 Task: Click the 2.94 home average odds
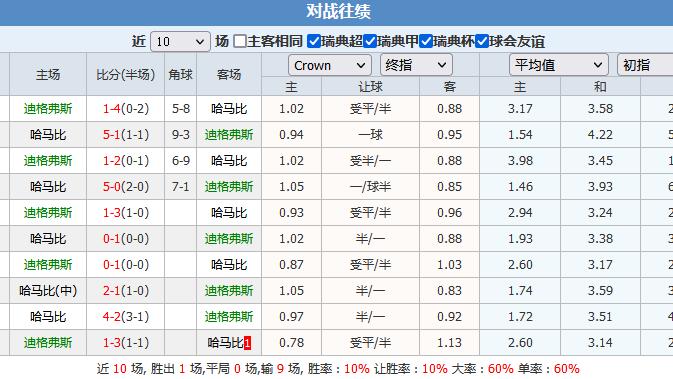click(x=520, y=212)
